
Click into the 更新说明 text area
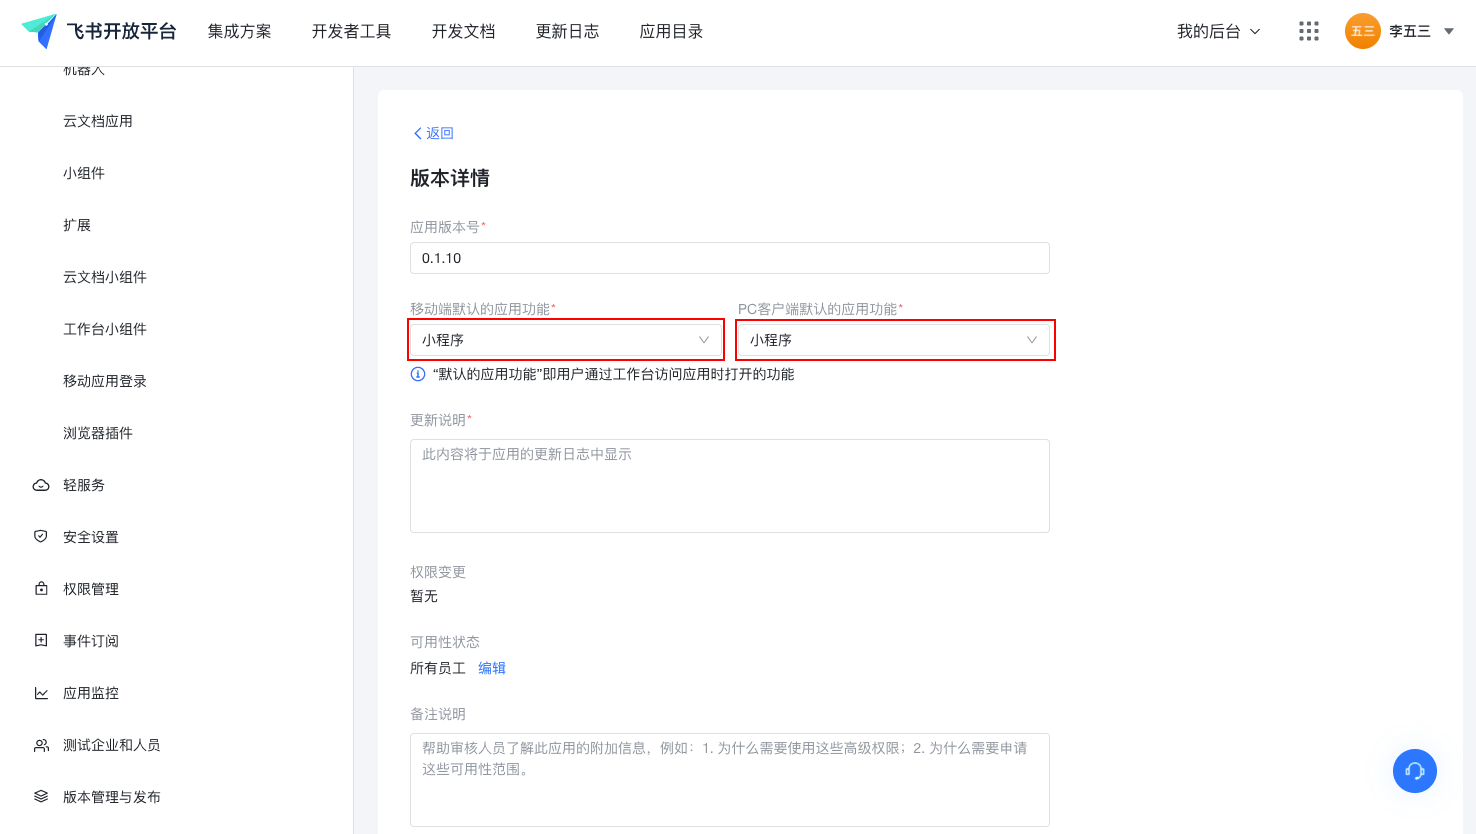coord(729,485)
